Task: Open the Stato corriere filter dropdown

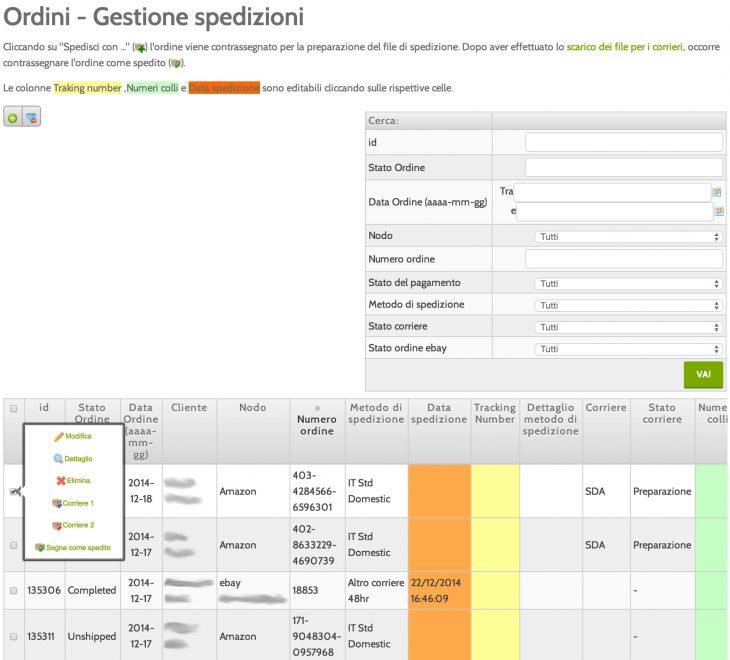Action: (x=629, y=327)
